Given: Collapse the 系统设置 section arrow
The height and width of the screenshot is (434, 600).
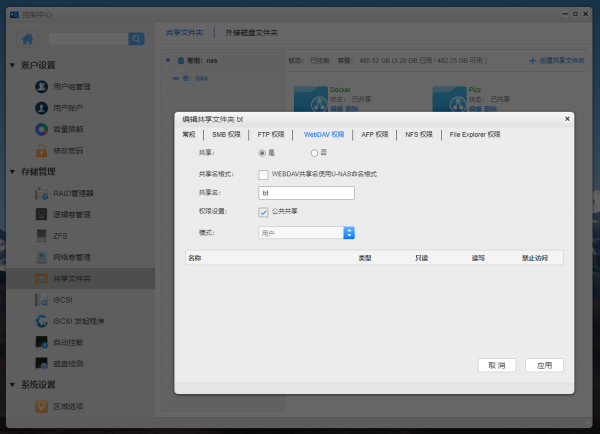Looking at the screenshot, I should 13,385.
